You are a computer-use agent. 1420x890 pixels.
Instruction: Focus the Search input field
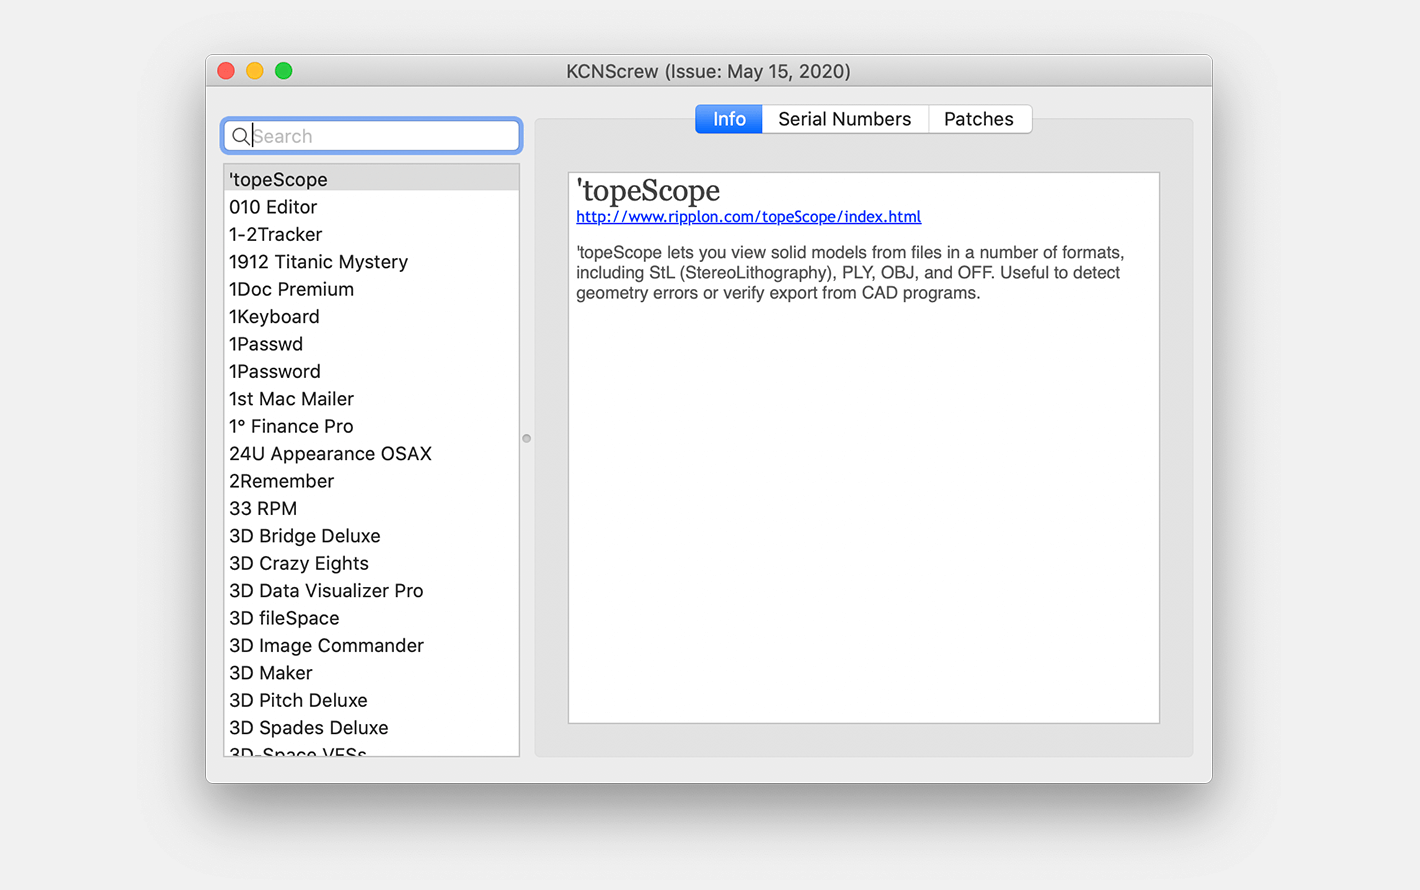click(371, 136)
